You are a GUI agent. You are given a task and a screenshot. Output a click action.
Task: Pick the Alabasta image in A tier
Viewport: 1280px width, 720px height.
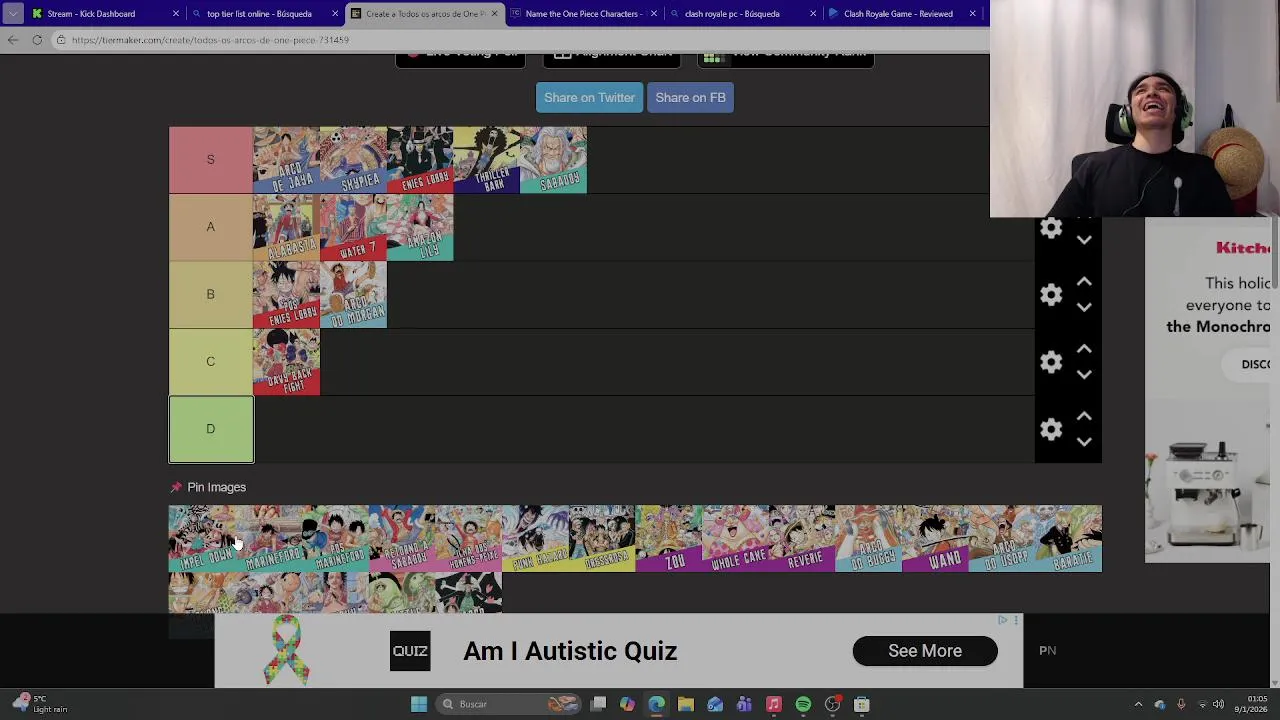pyautogui.click(x=286, y=227)
